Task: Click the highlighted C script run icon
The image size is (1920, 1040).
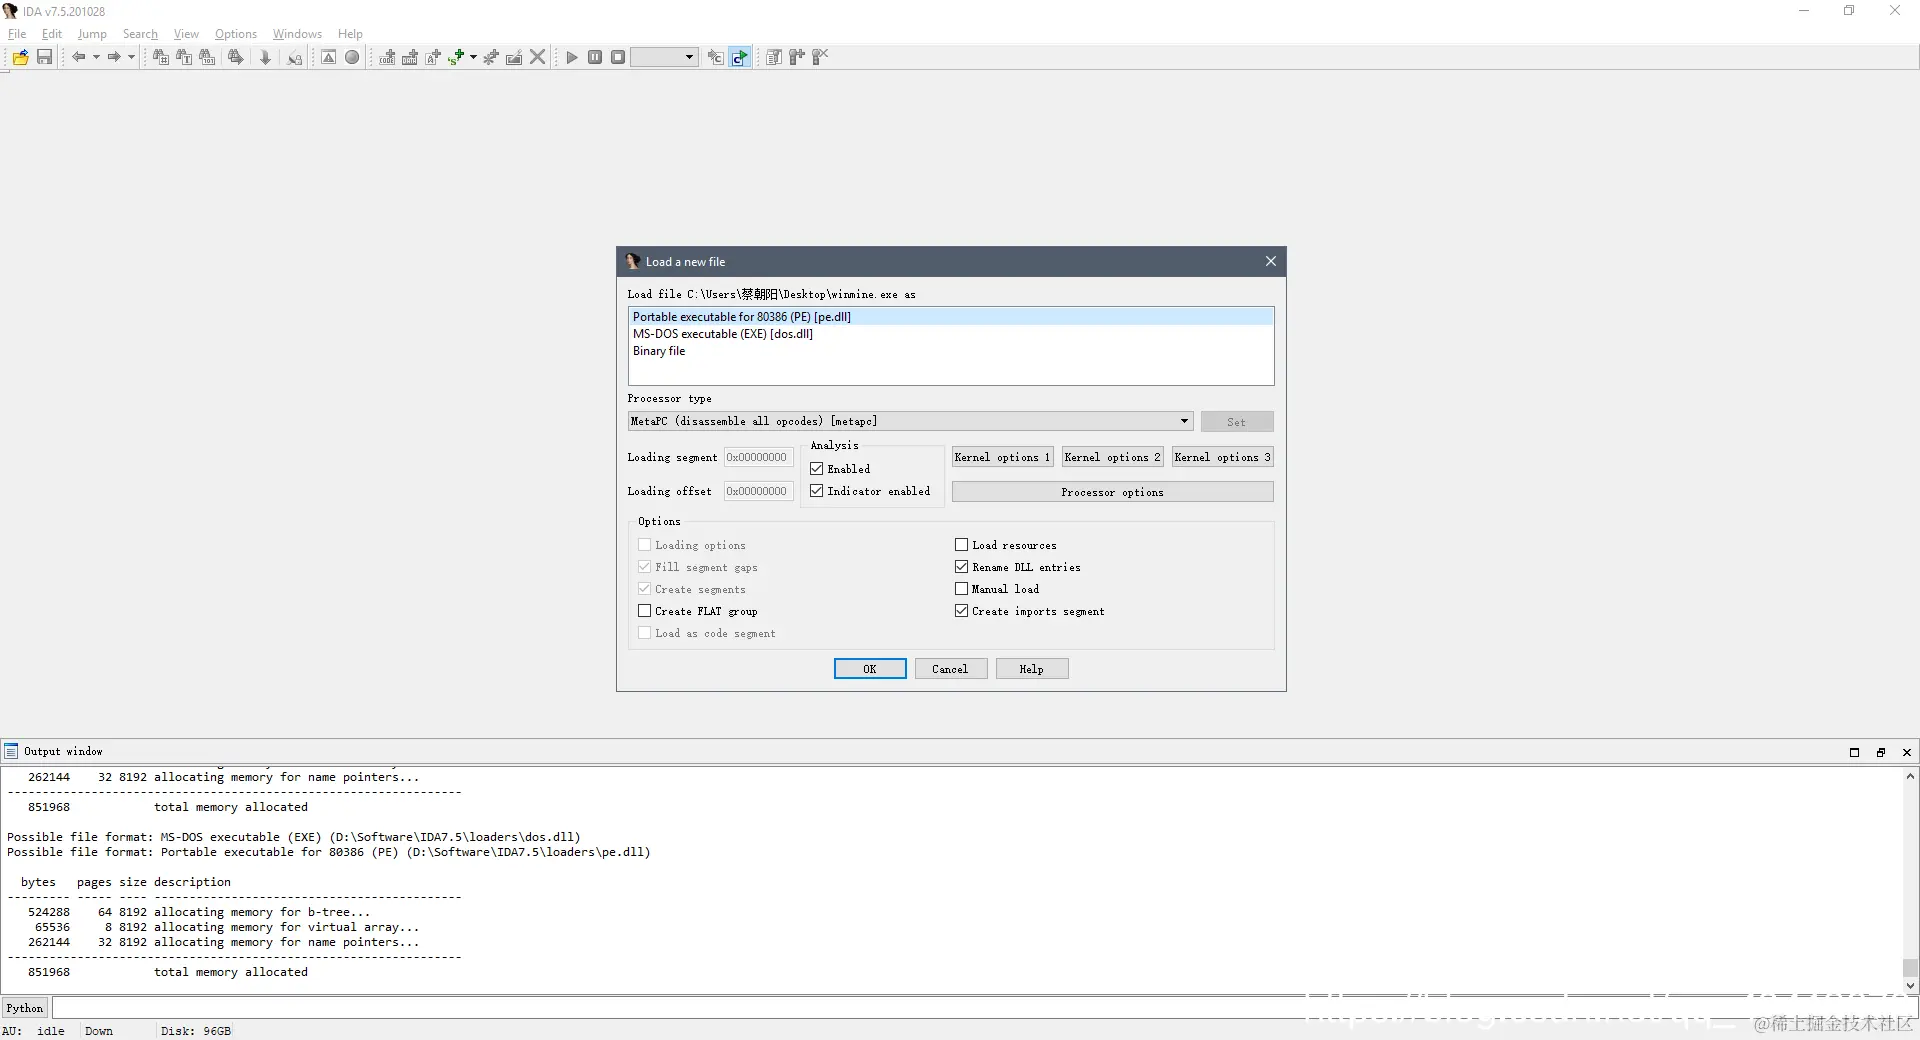Action: 739,57
